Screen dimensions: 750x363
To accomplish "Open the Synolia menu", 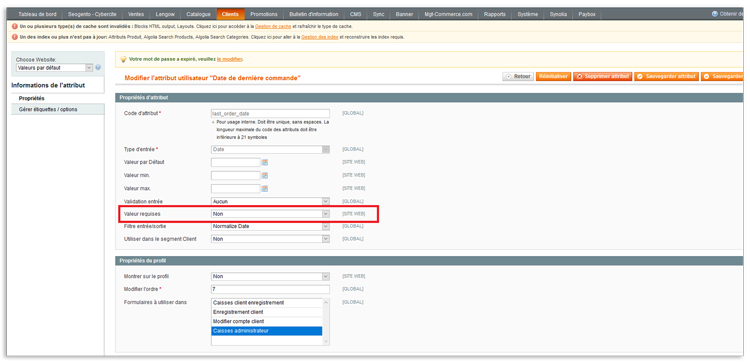I will tap(558, 14).
